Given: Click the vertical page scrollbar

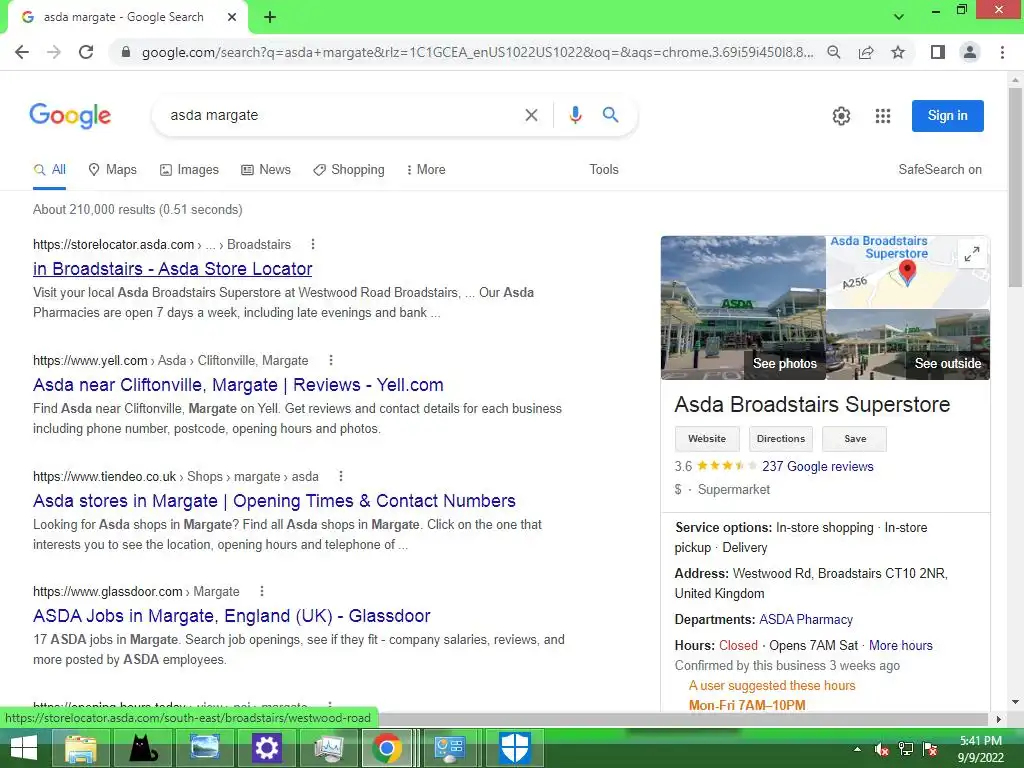Looking at the screenshot, I should 1015,188.
